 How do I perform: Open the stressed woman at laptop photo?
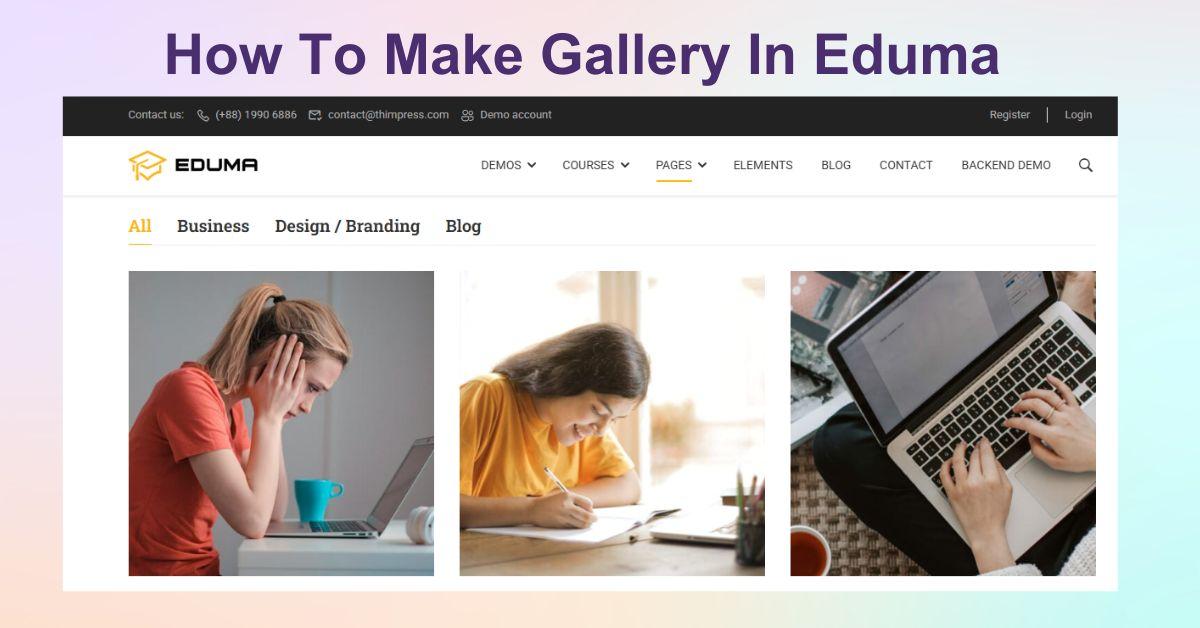281,423
